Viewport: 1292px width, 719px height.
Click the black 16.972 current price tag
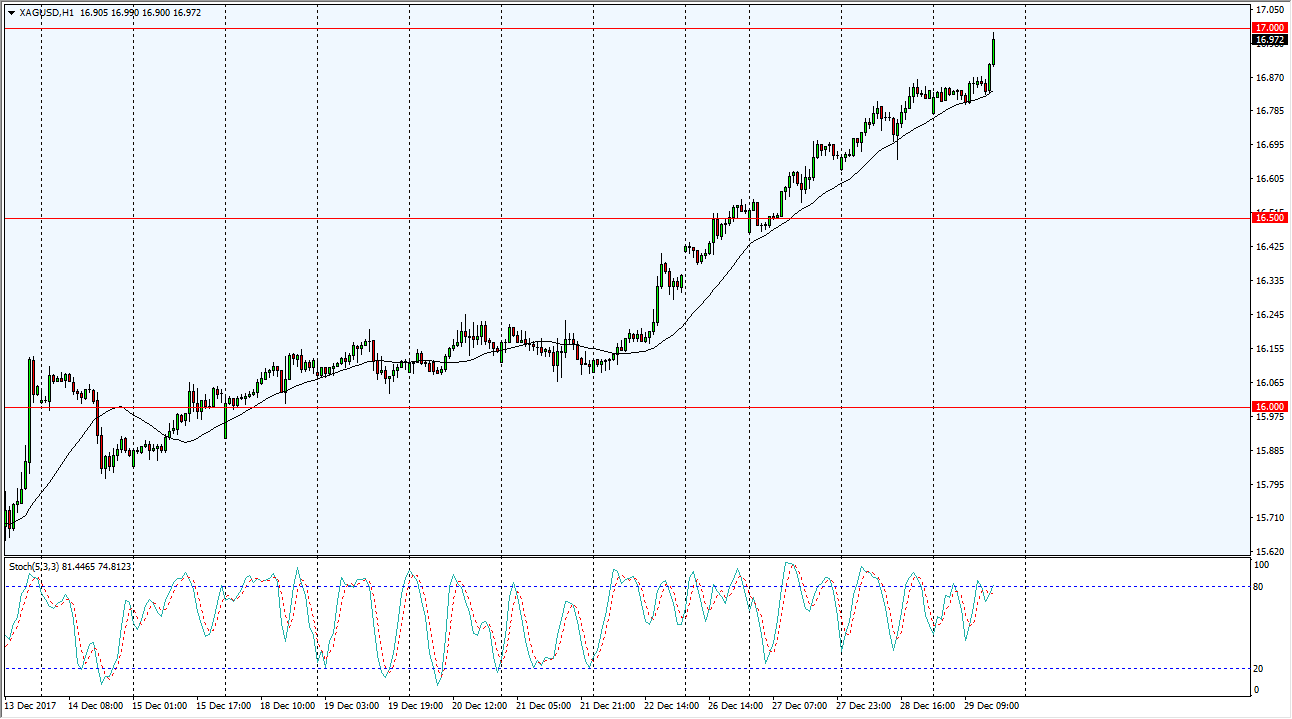tap(1269, 39)
